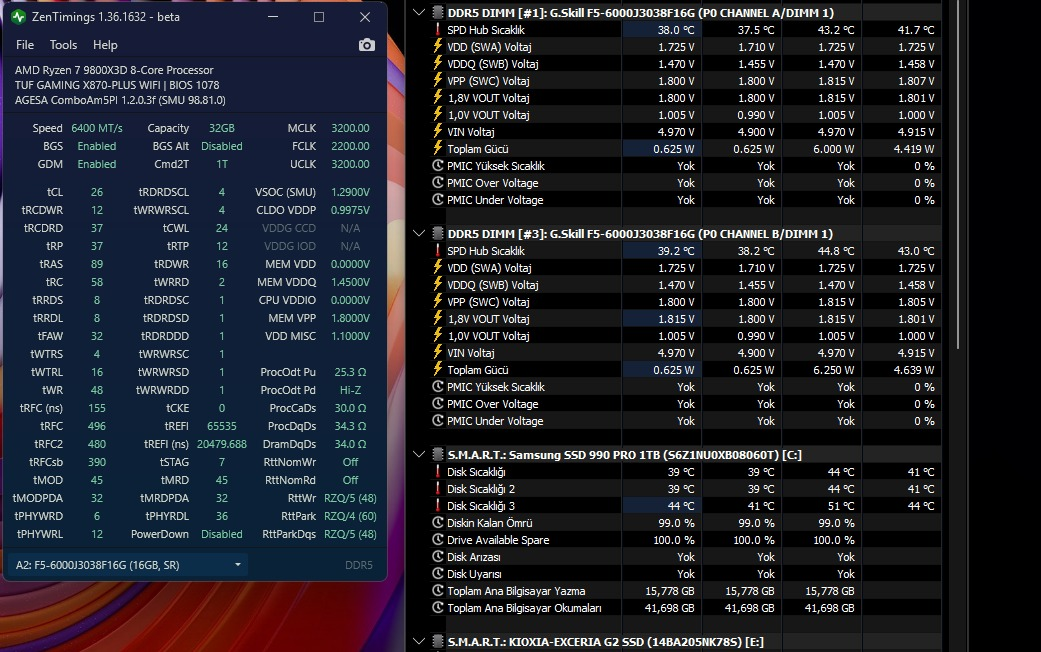1041x652 pixels.
Task: Click the lightning icon for DIMM #3 VDD (SWA) Voltaj
Action: (438, 268)
